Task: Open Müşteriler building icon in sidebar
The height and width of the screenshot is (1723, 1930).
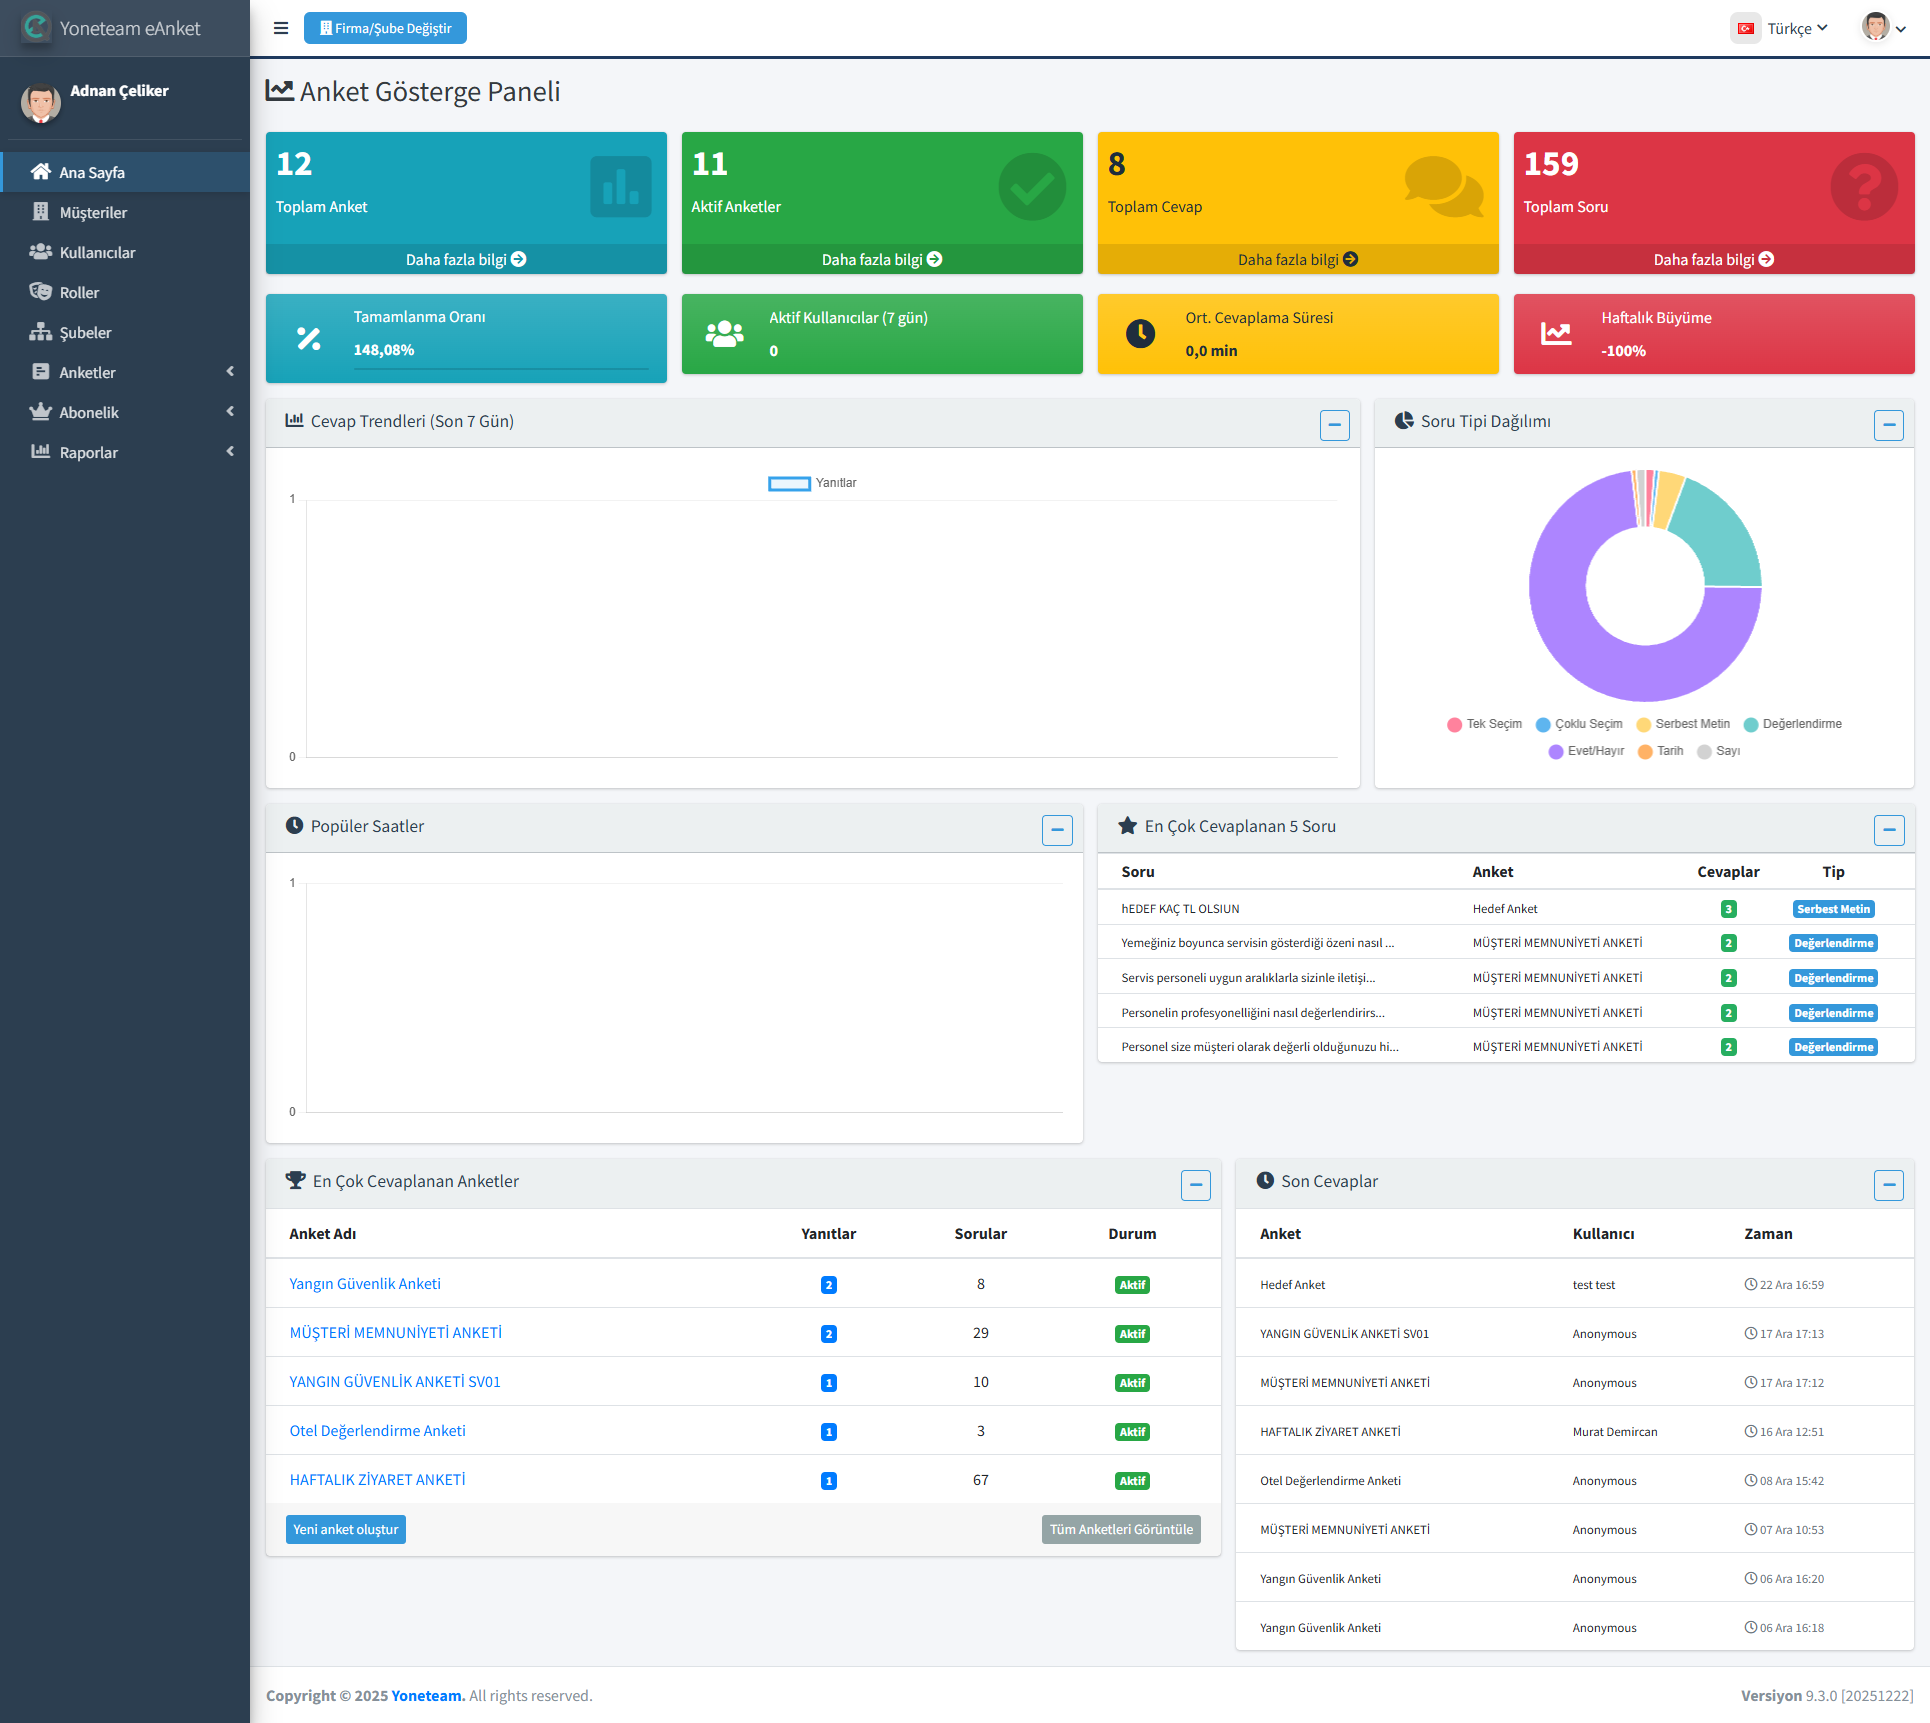Action: (x=41, y=212)
